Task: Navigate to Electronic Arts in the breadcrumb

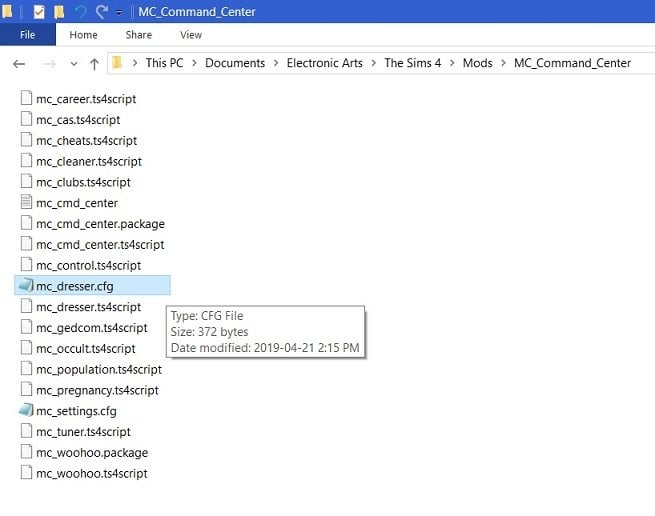Action: click(x=325, y=63)
